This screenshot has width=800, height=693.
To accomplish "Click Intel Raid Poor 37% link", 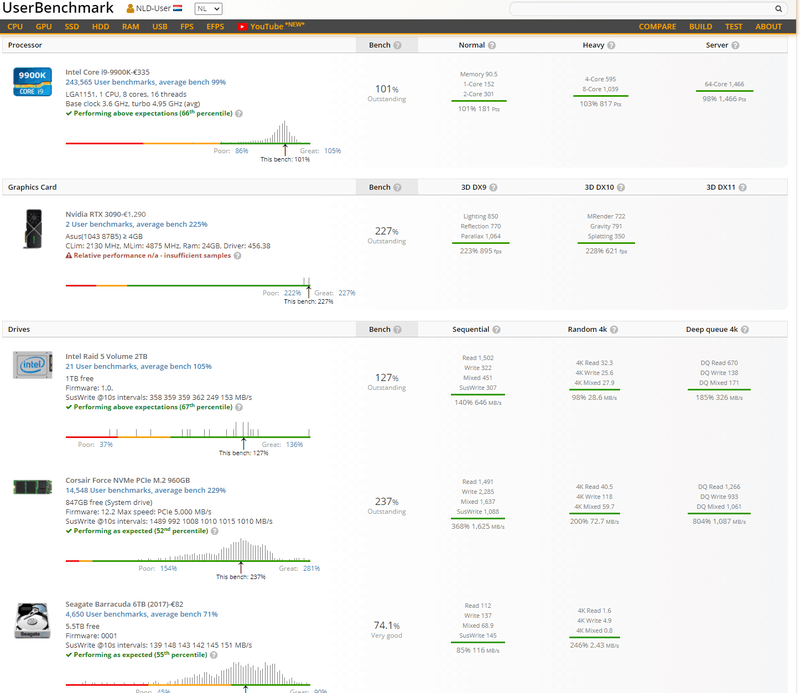I will coord(106,445).
